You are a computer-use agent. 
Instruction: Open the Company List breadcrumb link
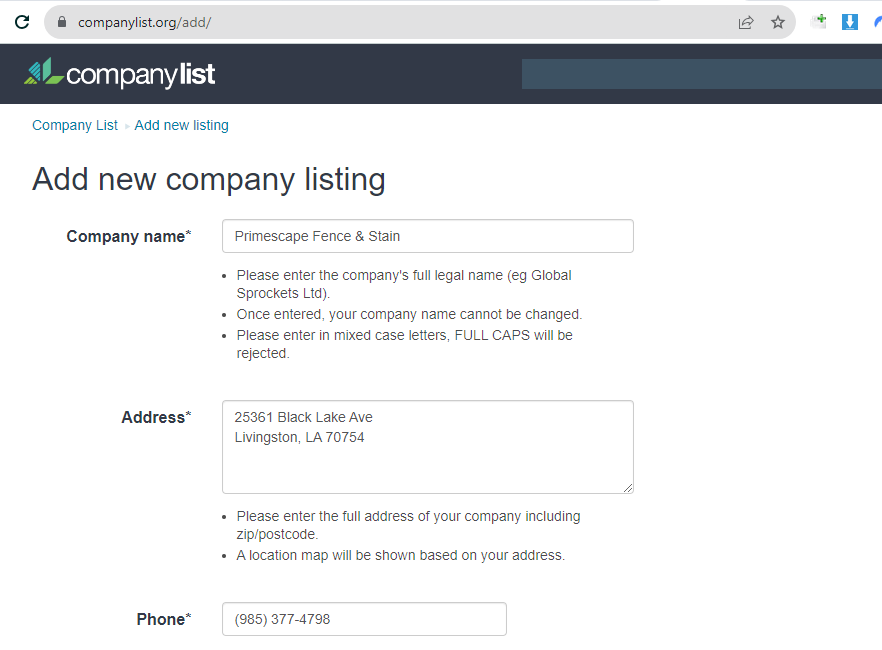tap(75, 125)
